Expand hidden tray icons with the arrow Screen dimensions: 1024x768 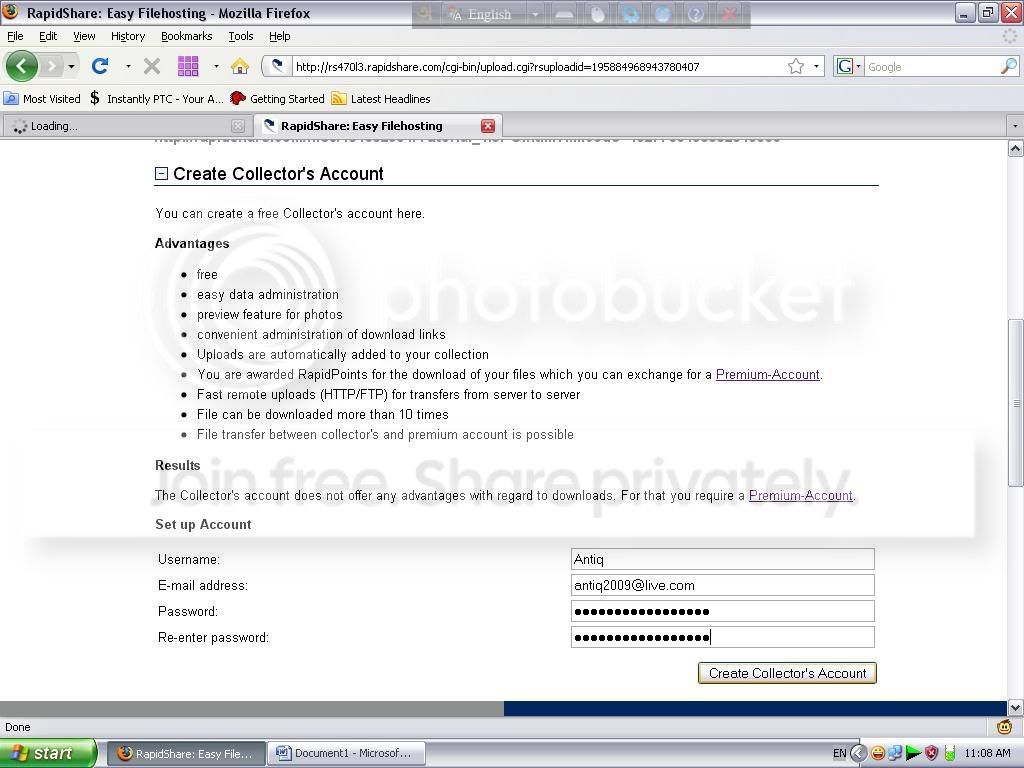[x=858, y=754]
